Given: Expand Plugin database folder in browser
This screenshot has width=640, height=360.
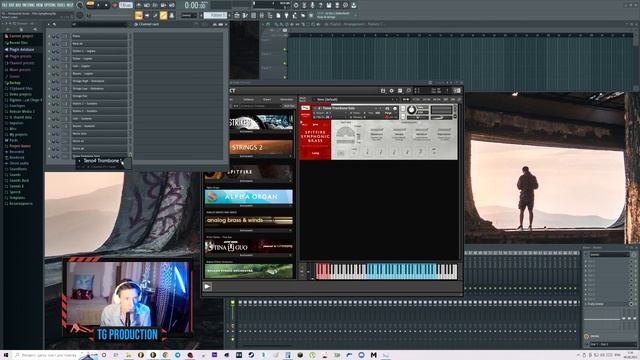Looking at the screenshot, I should 22,49.
